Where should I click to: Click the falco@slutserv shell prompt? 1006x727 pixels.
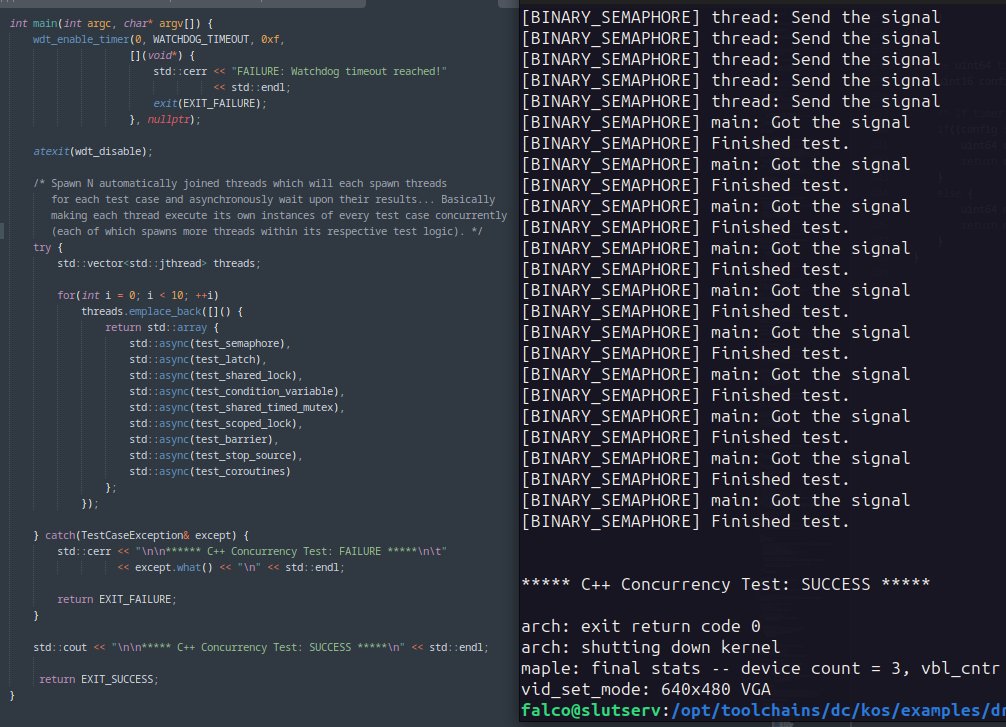591,710
